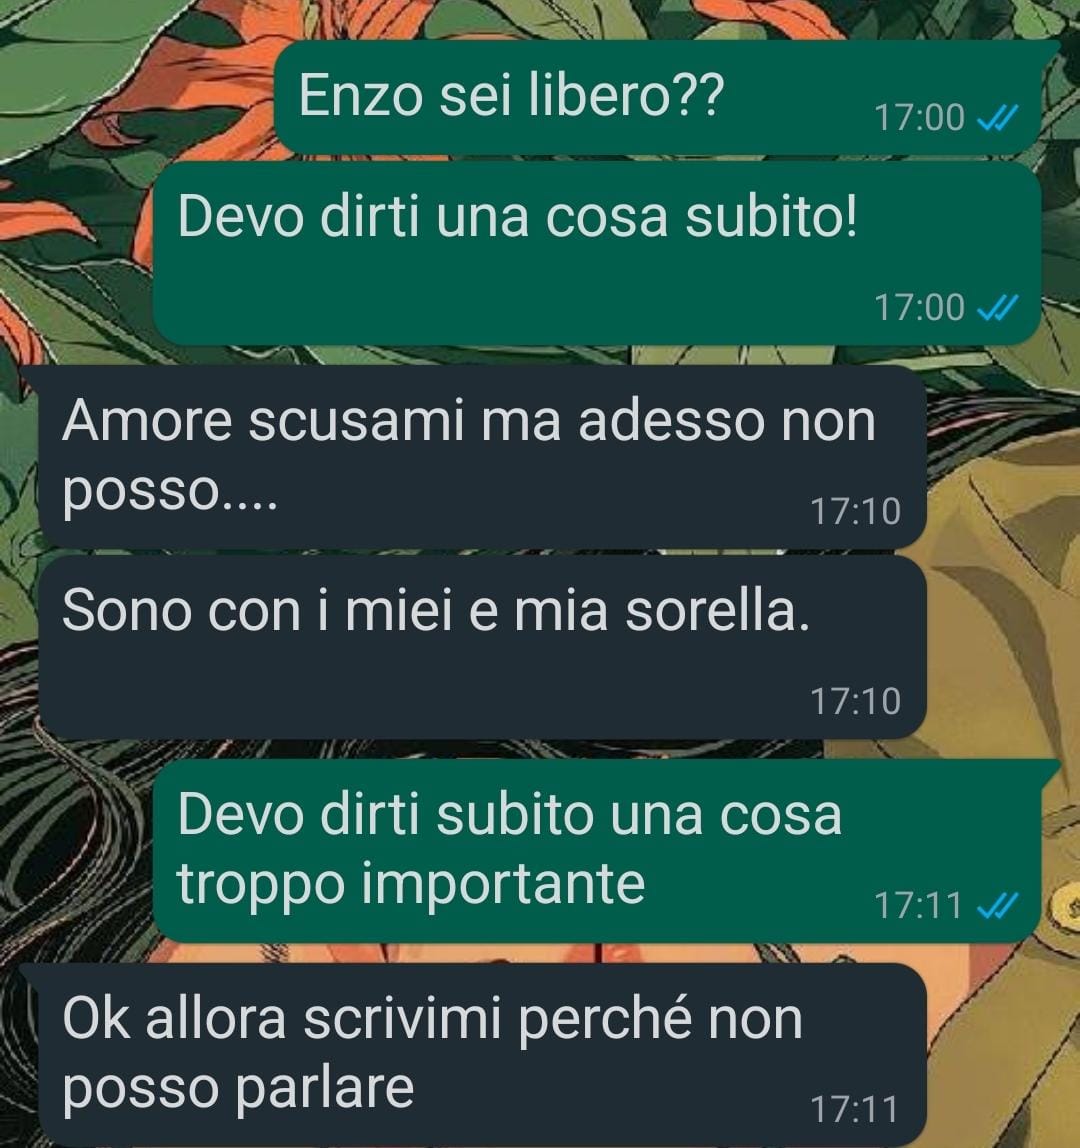The image size is (1080, 1148).
Task: Click the 17:11 timestamp on 'posso parlare' message
Action: pos(854,1110)
